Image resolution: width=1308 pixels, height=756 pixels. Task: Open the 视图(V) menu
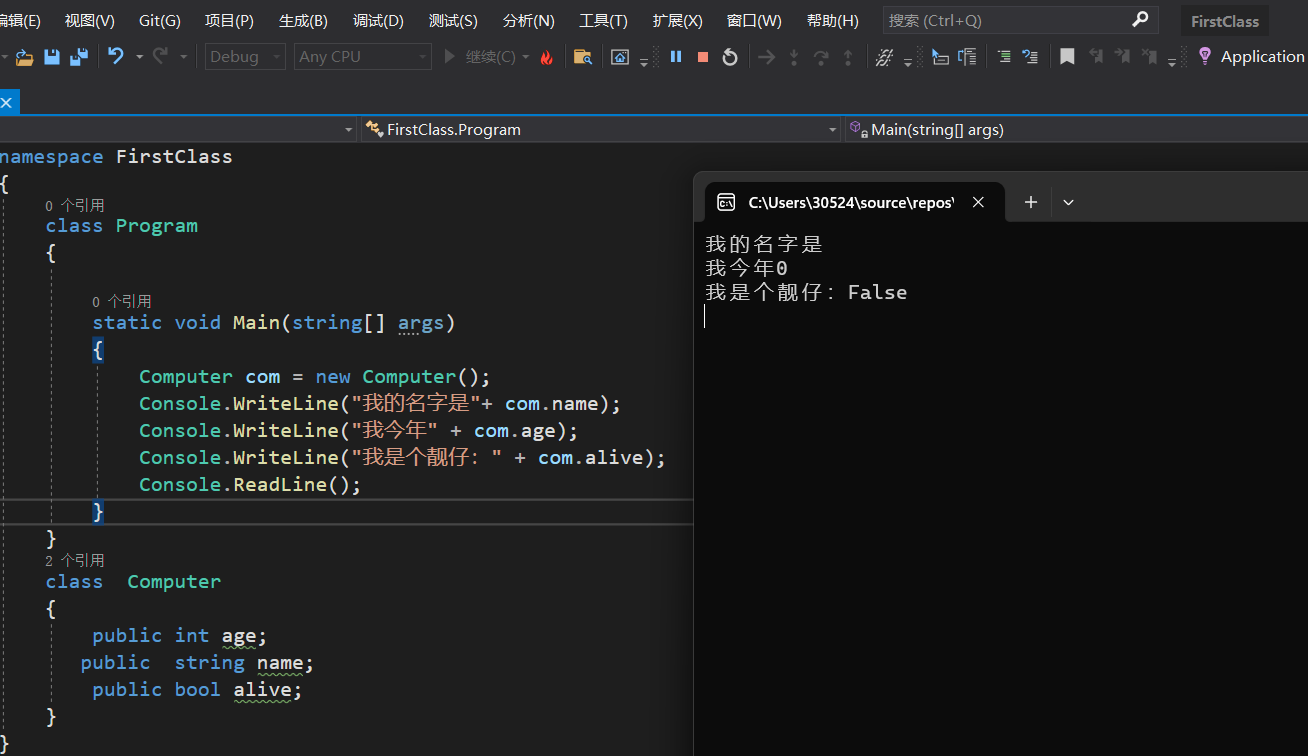pyautogui.click(x=89, y=20)
